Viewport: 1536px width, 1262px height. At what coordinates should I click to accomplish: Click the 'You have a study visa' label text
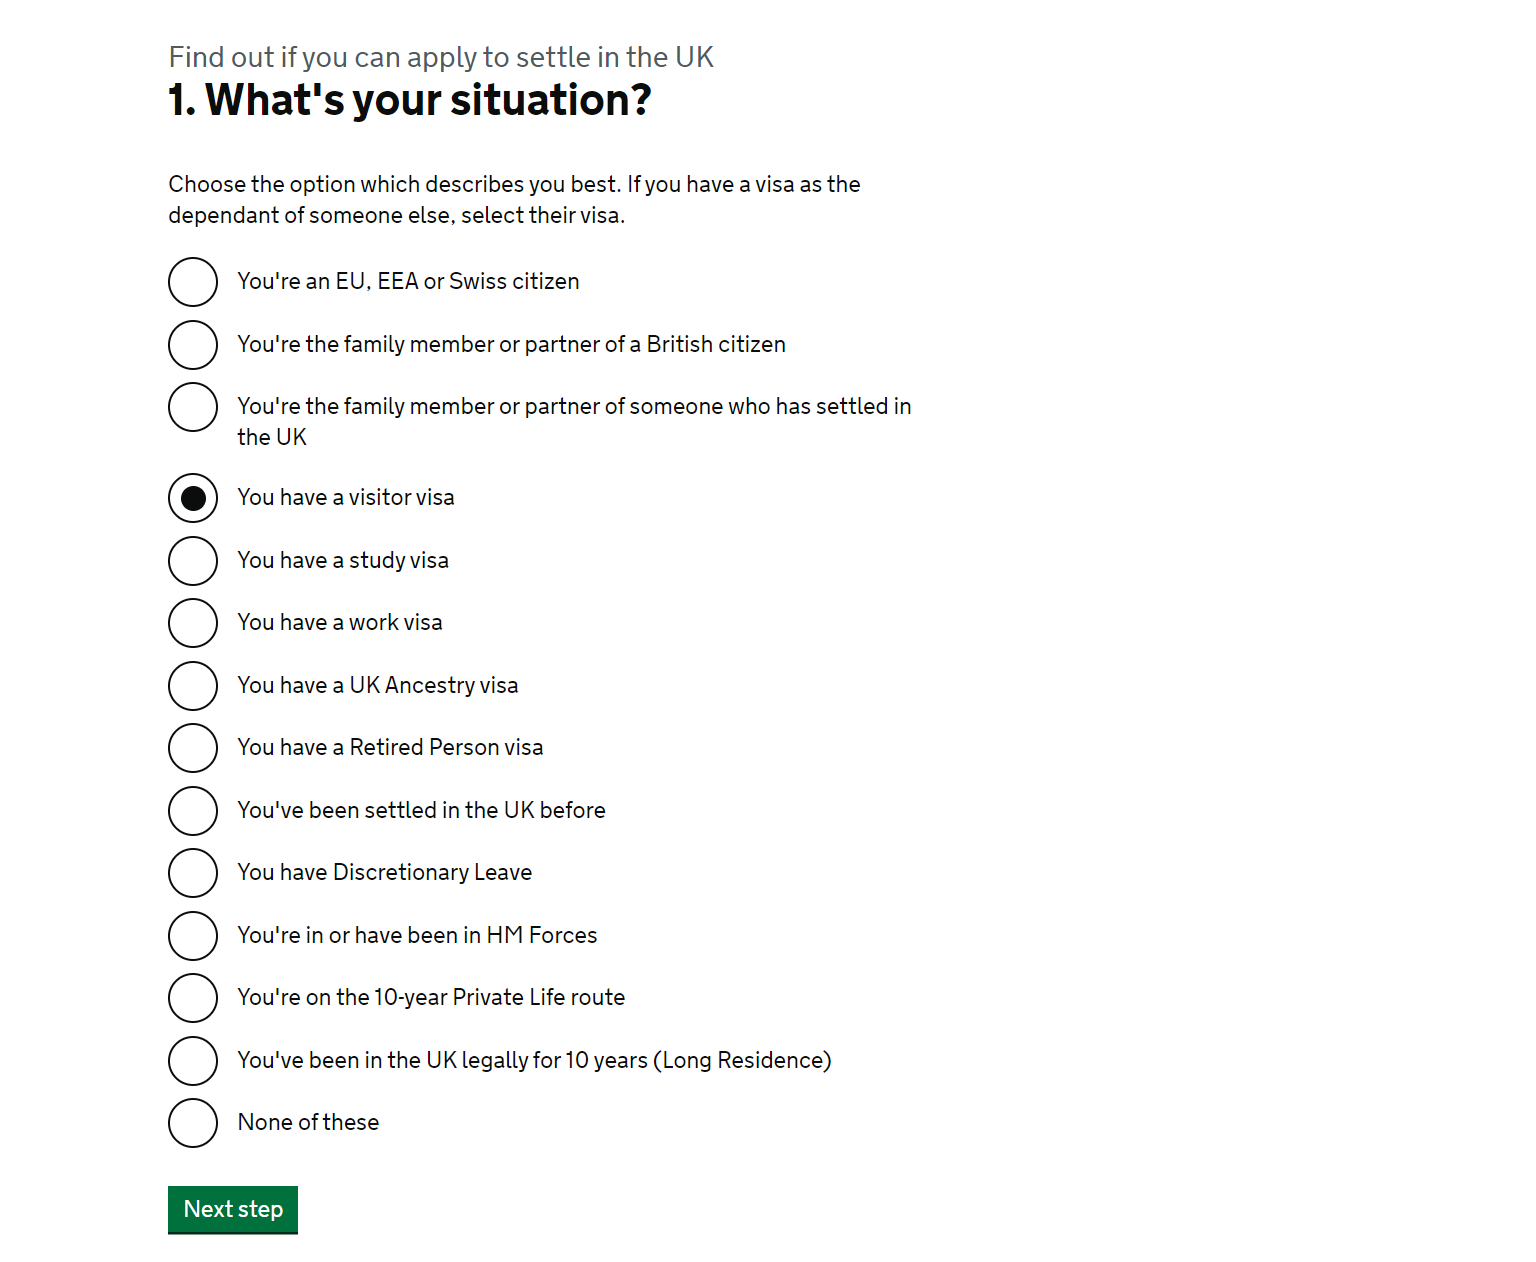[x=343, y=560]
